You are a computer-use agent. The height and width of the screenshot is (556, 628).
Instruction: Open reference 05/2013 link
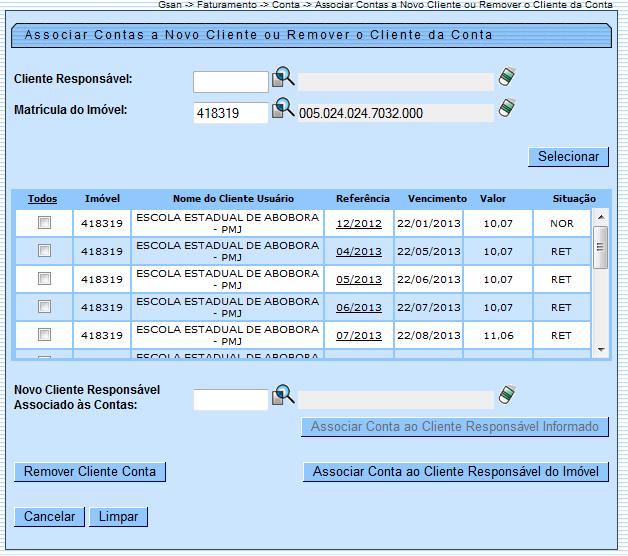click(x=359, y=280)
